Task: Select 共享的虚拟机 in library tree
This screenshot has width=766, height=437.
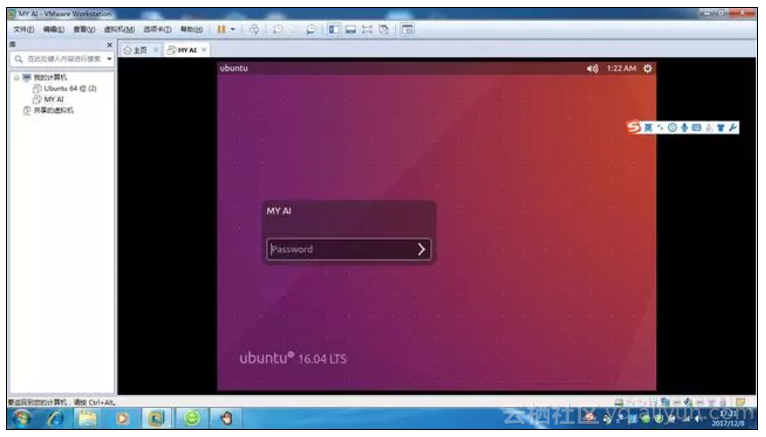Action: [x=53, y=110]
